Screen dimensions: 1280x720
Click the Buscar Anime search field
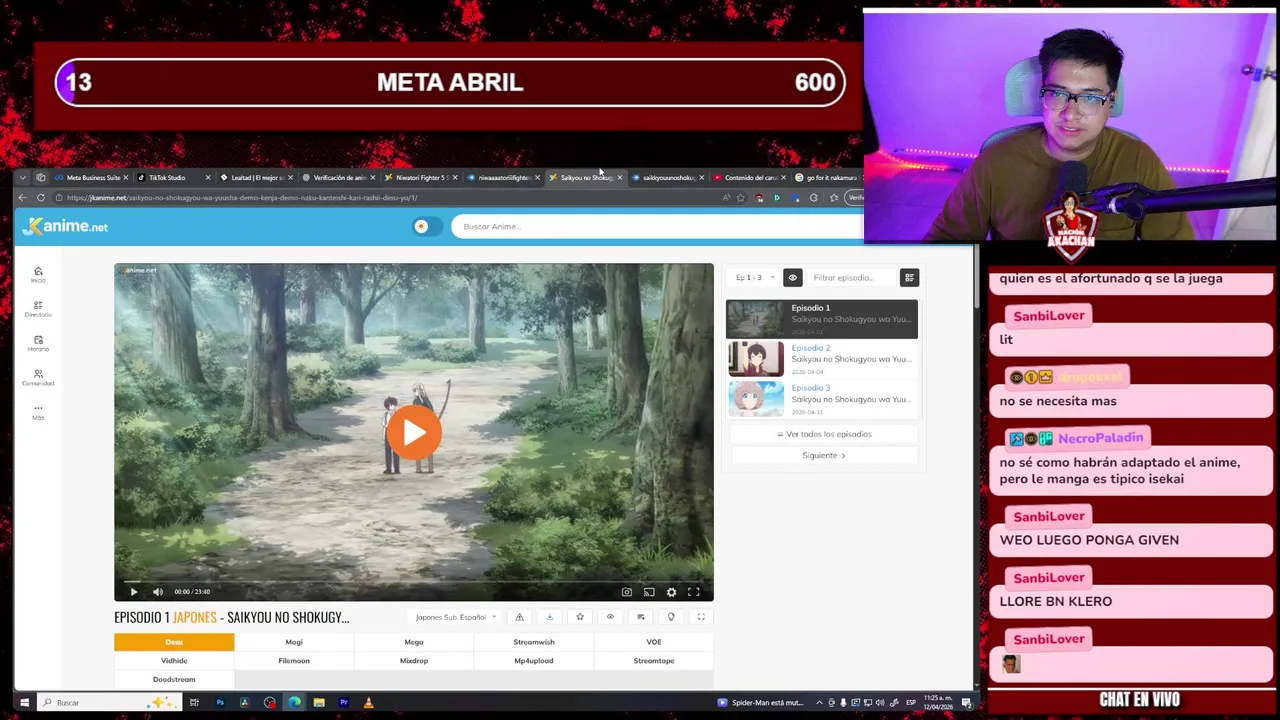(x=655, y=227)
